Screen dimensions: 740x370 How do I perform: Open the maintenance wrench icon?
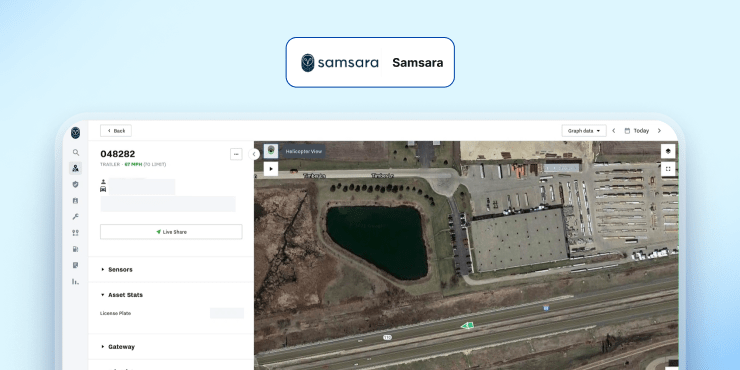coord(76,217)
